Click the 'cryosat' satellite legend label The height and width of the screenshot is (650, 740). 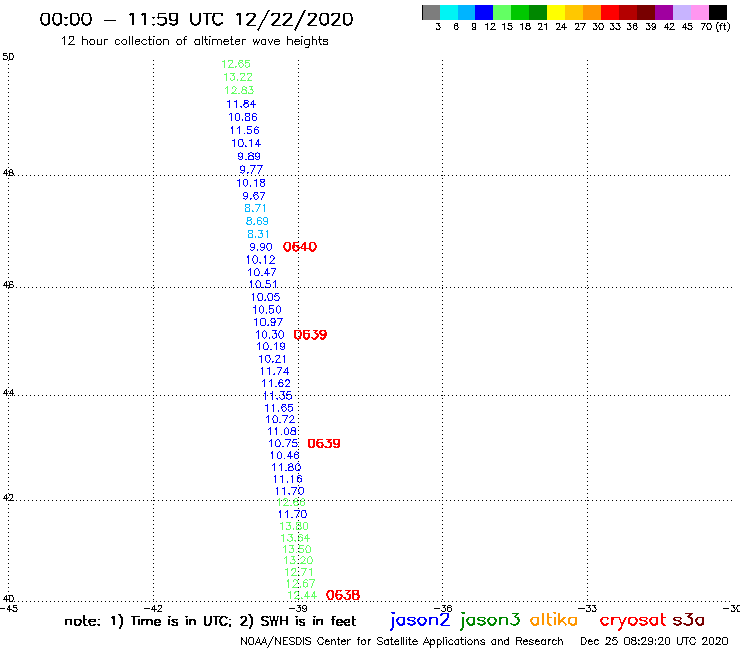tap(632, 620)
